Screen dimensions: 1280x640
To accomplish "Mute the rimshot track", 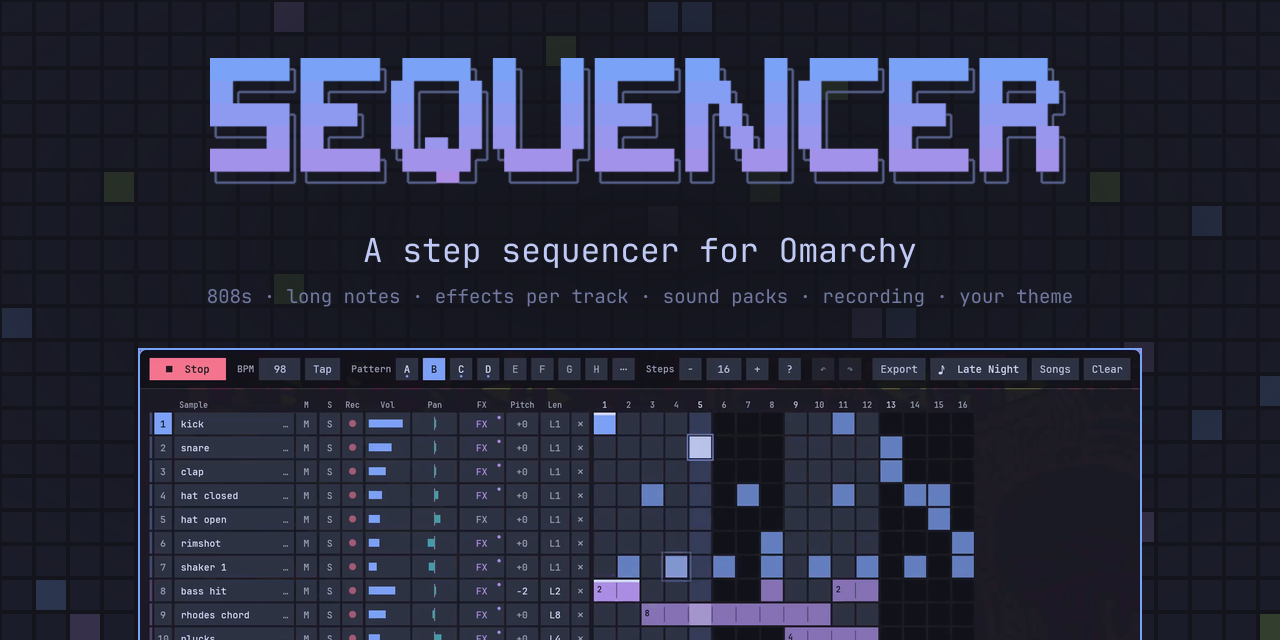I will coord(307,544).
